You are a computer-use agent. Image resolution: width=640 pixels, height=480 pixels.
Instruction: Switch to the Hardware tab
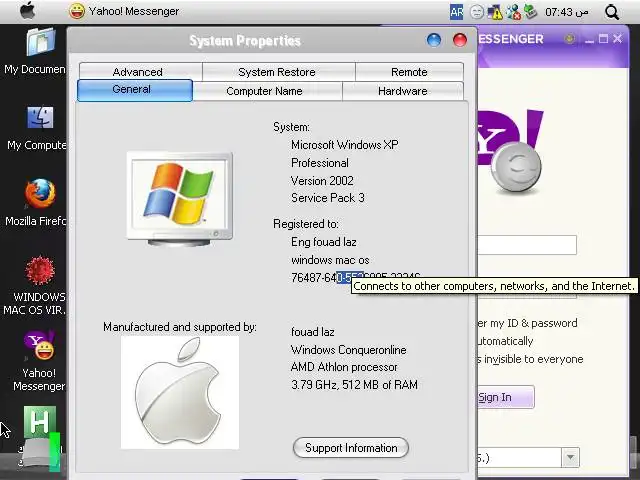(402, 91)
